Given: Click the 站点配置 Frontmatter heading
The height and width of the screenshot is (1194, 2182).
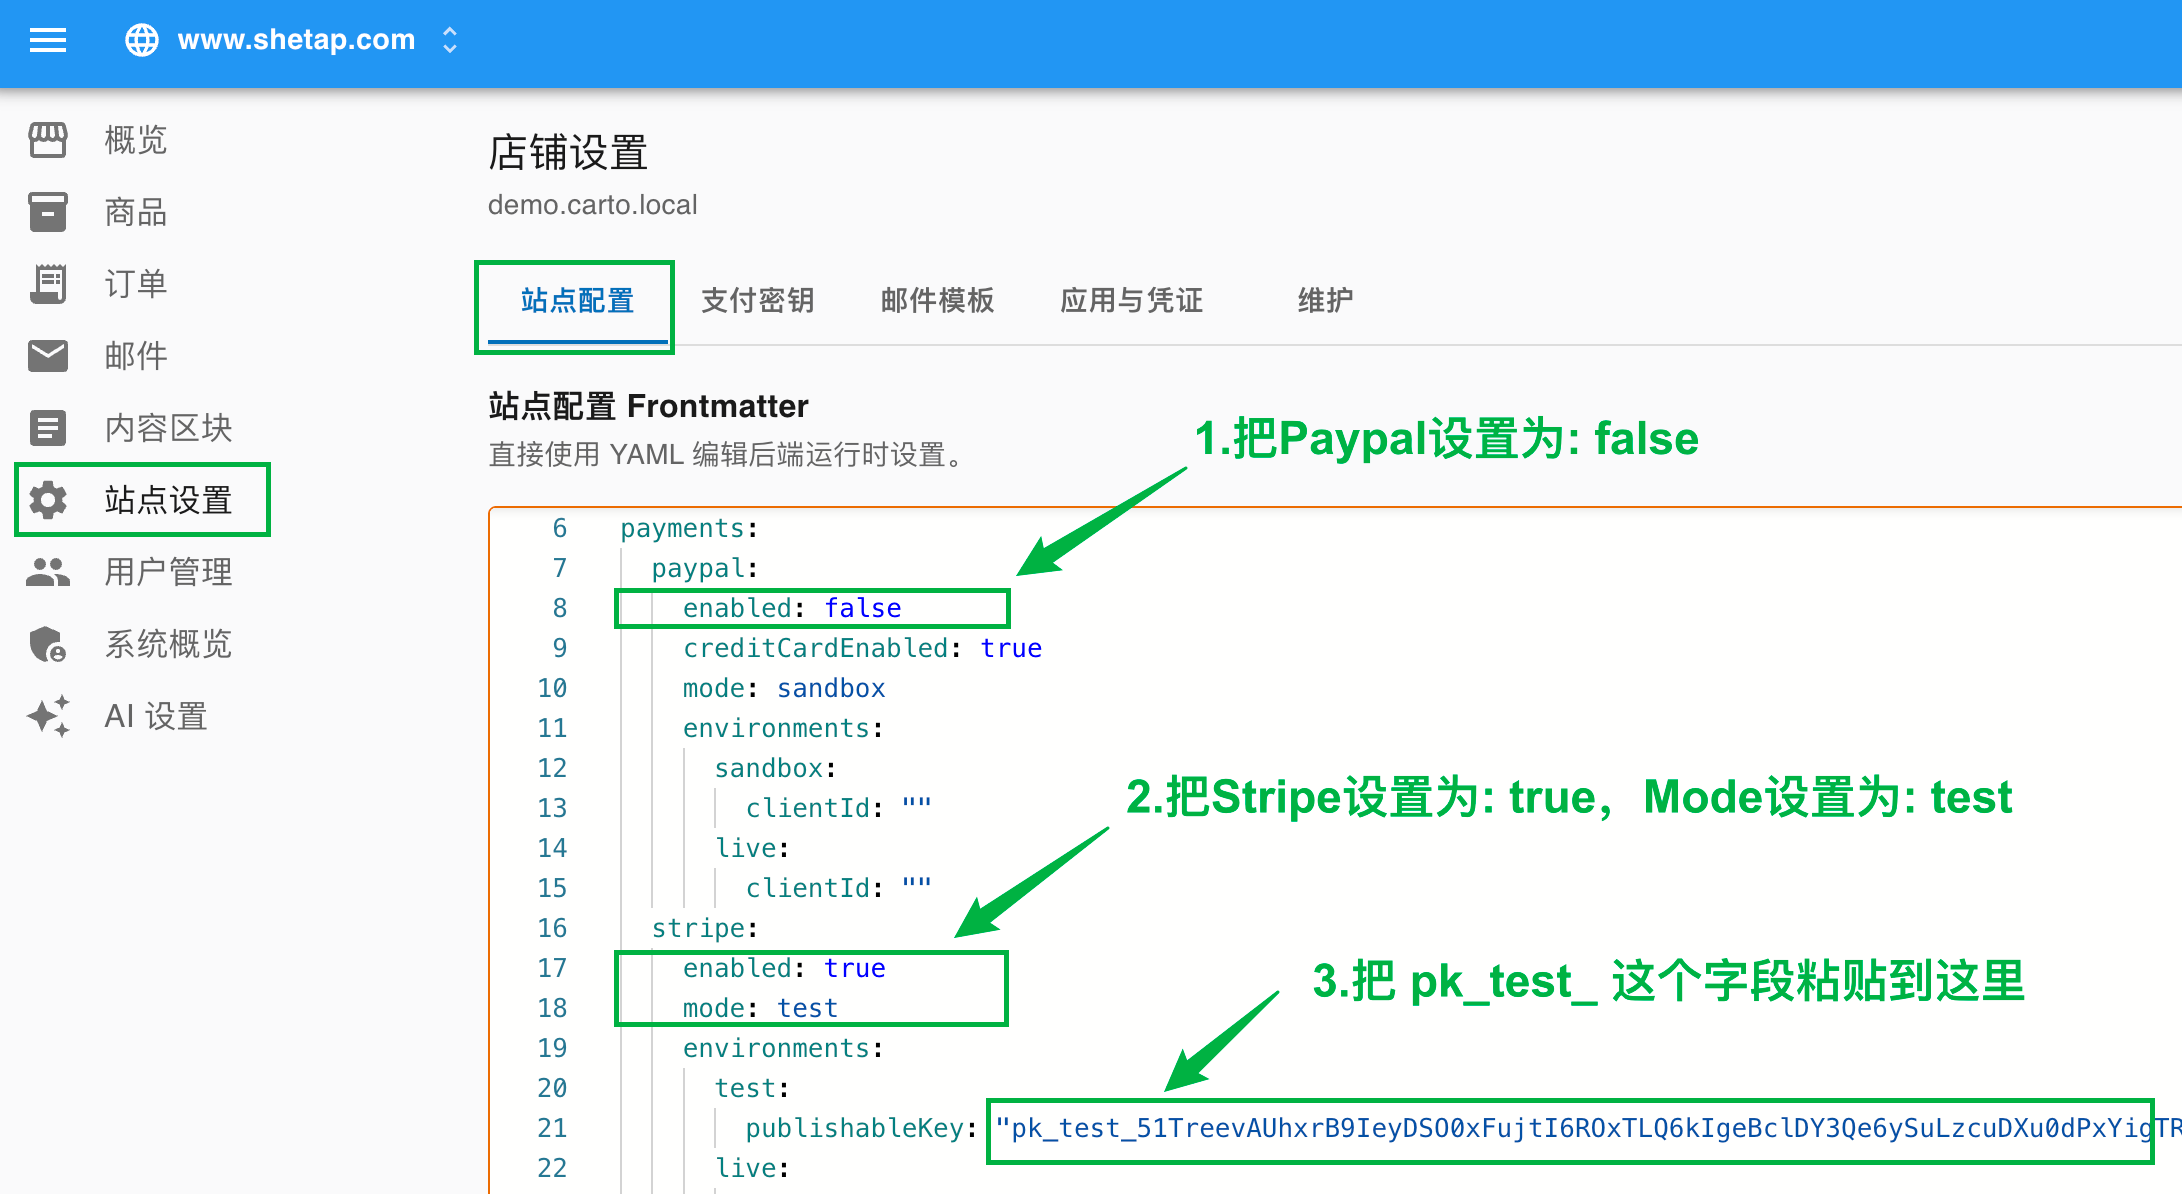Looking at the screenshot, I should click(x=648, y=406).
